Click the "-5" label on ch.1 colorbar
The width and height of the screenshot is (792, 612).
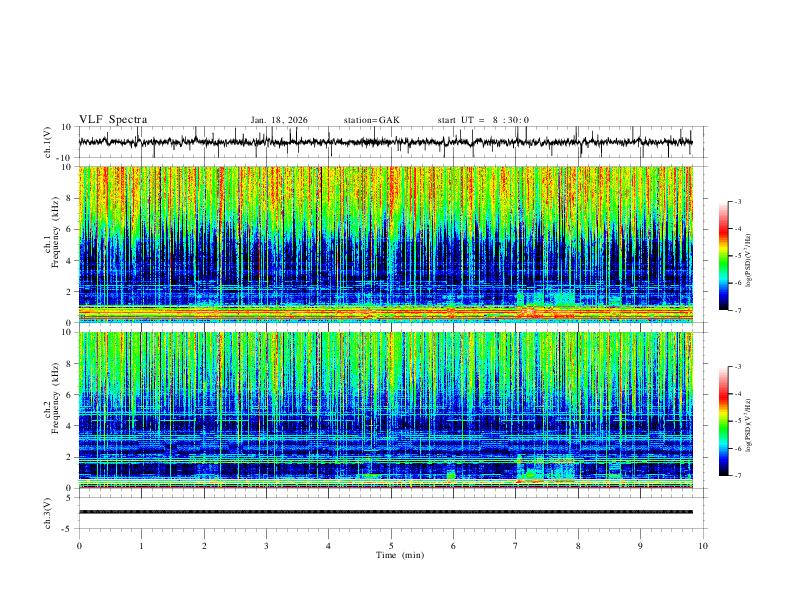coord(738,256)
